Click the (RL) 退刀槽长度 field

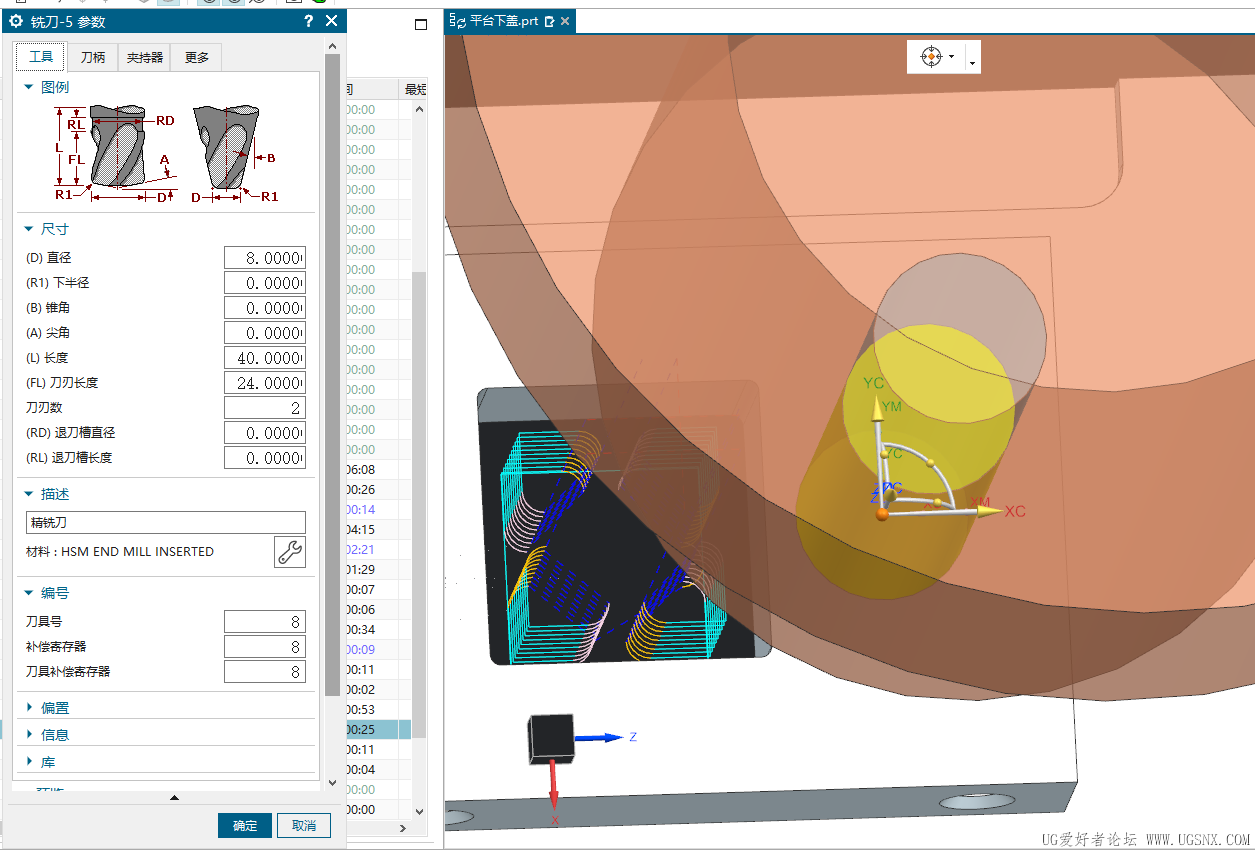(265, 458)
